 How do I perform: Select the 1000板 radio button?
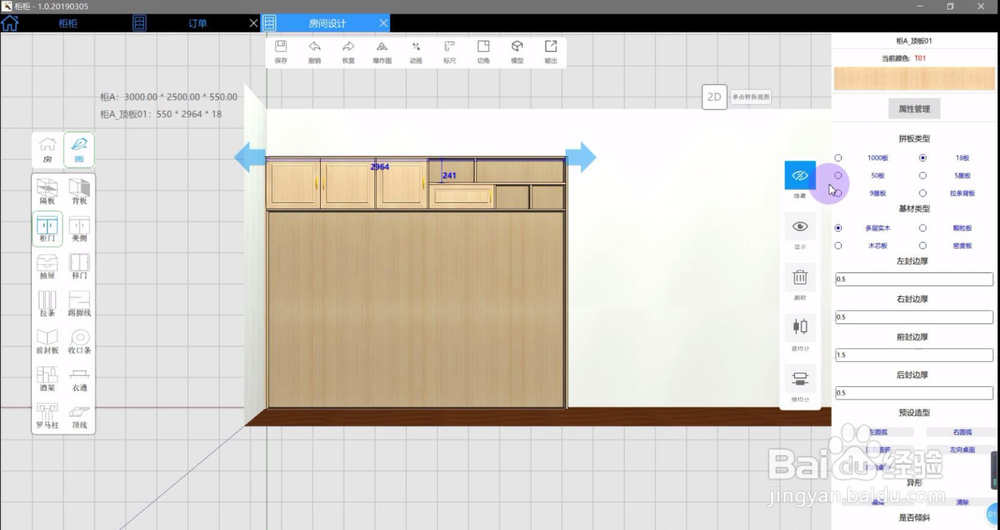point(838,158)
